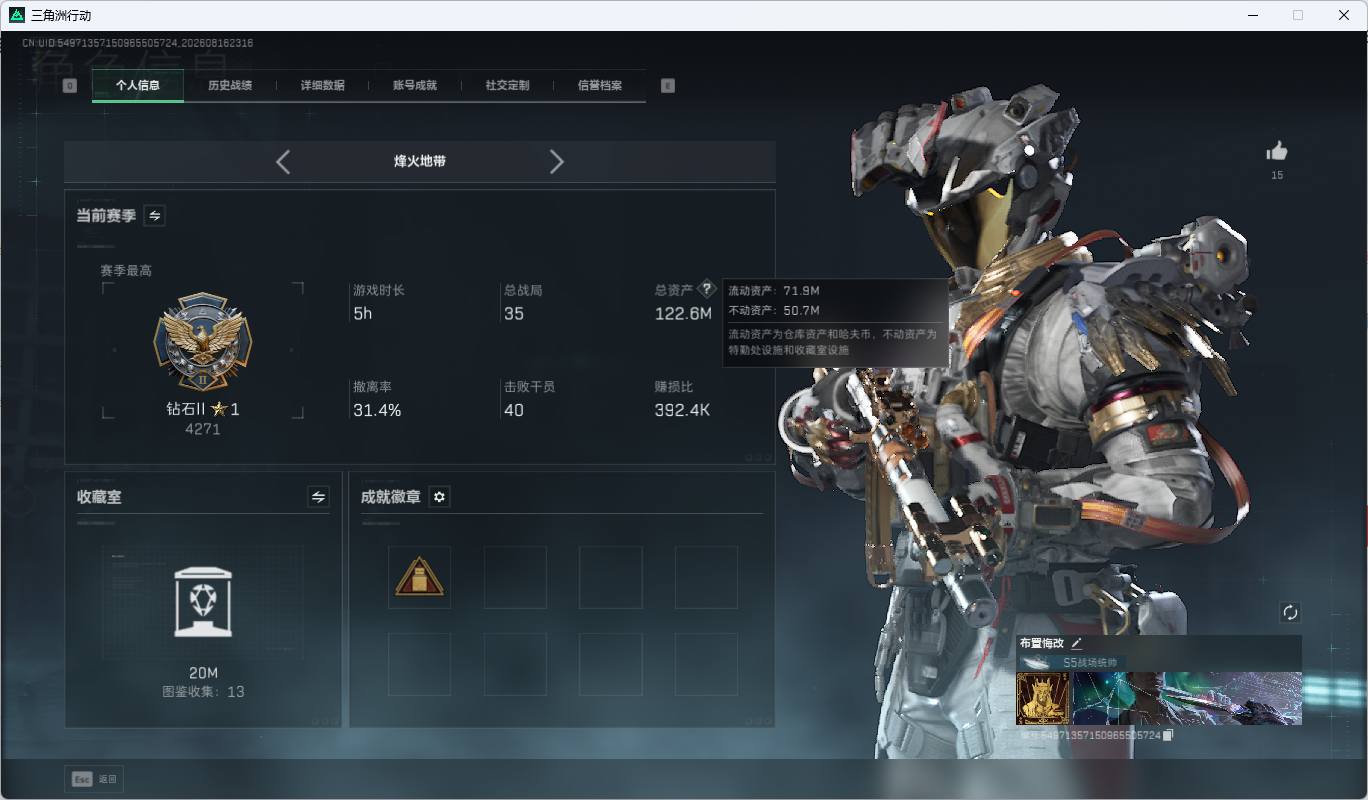This screenshot has width=1368, height=800.
Task: Close the 三角洲行动 window
Action: (x=1344, y=15)
